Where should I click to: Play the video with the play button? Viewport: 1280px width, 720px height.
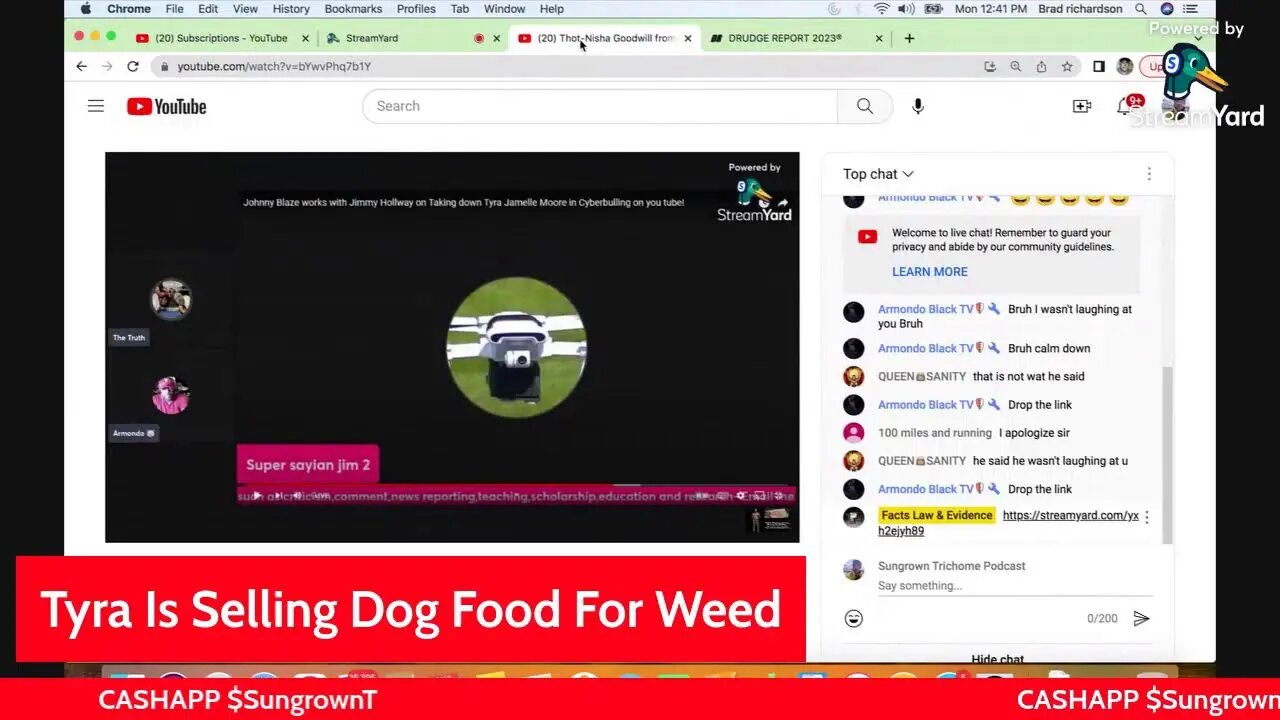pos(258,496)
